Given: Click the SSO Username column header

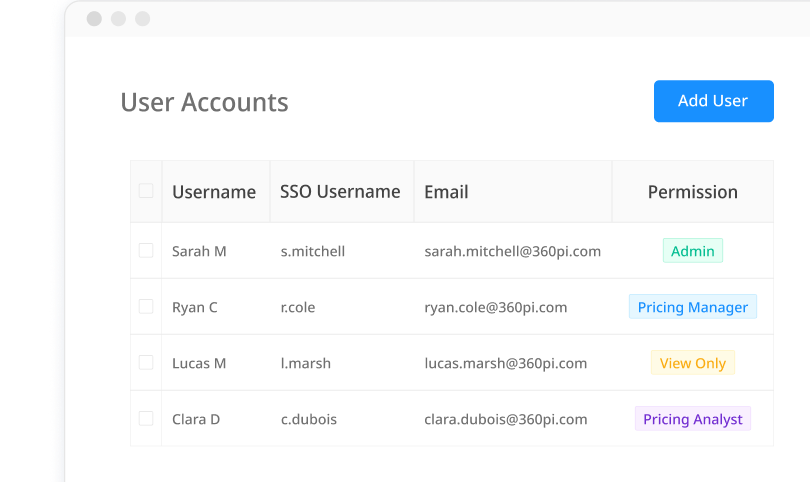Looking at the screenshot, I should 340,192.
